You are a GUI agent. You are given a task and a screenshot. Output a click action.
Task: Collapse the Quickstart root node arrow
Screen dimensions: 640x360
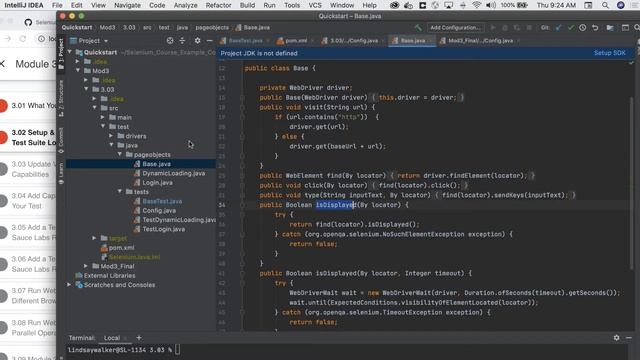[70, 52]
